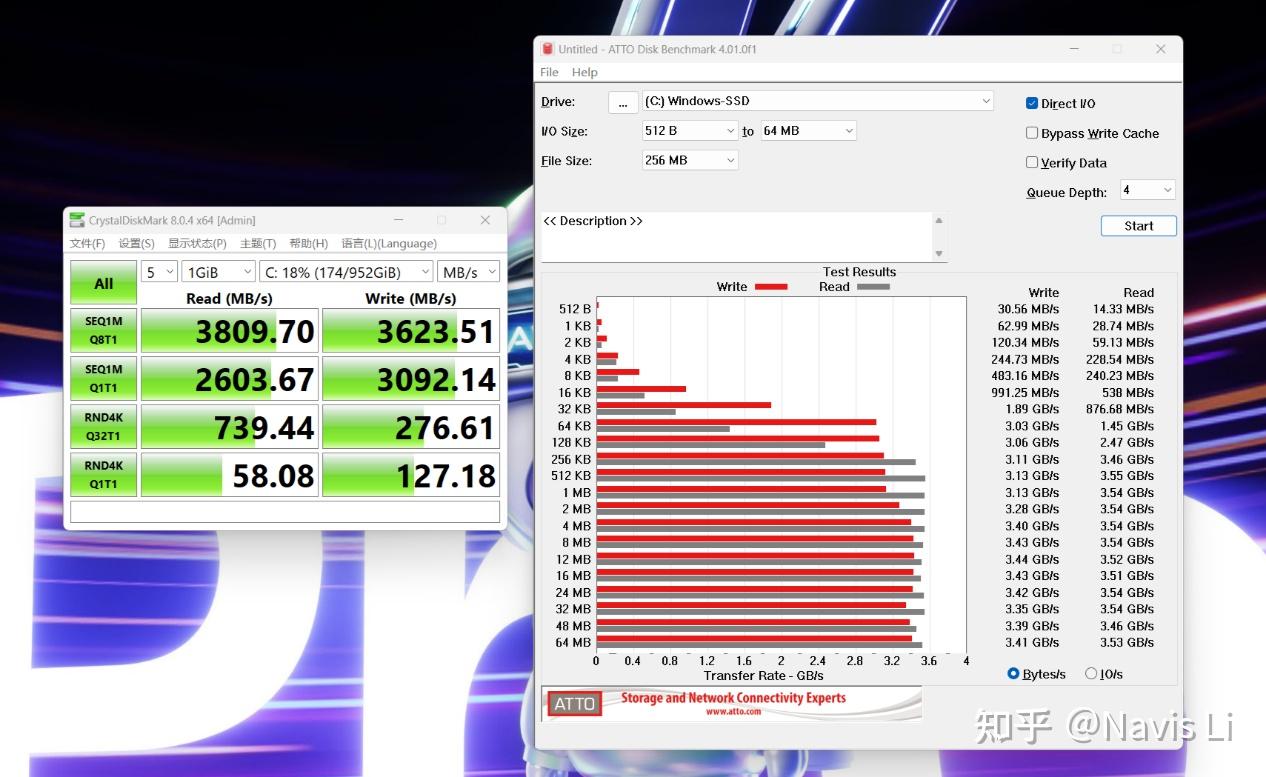Open CrystalDiskMark 帮助(H) menu

pyautogui.click(x=308, y=243)
